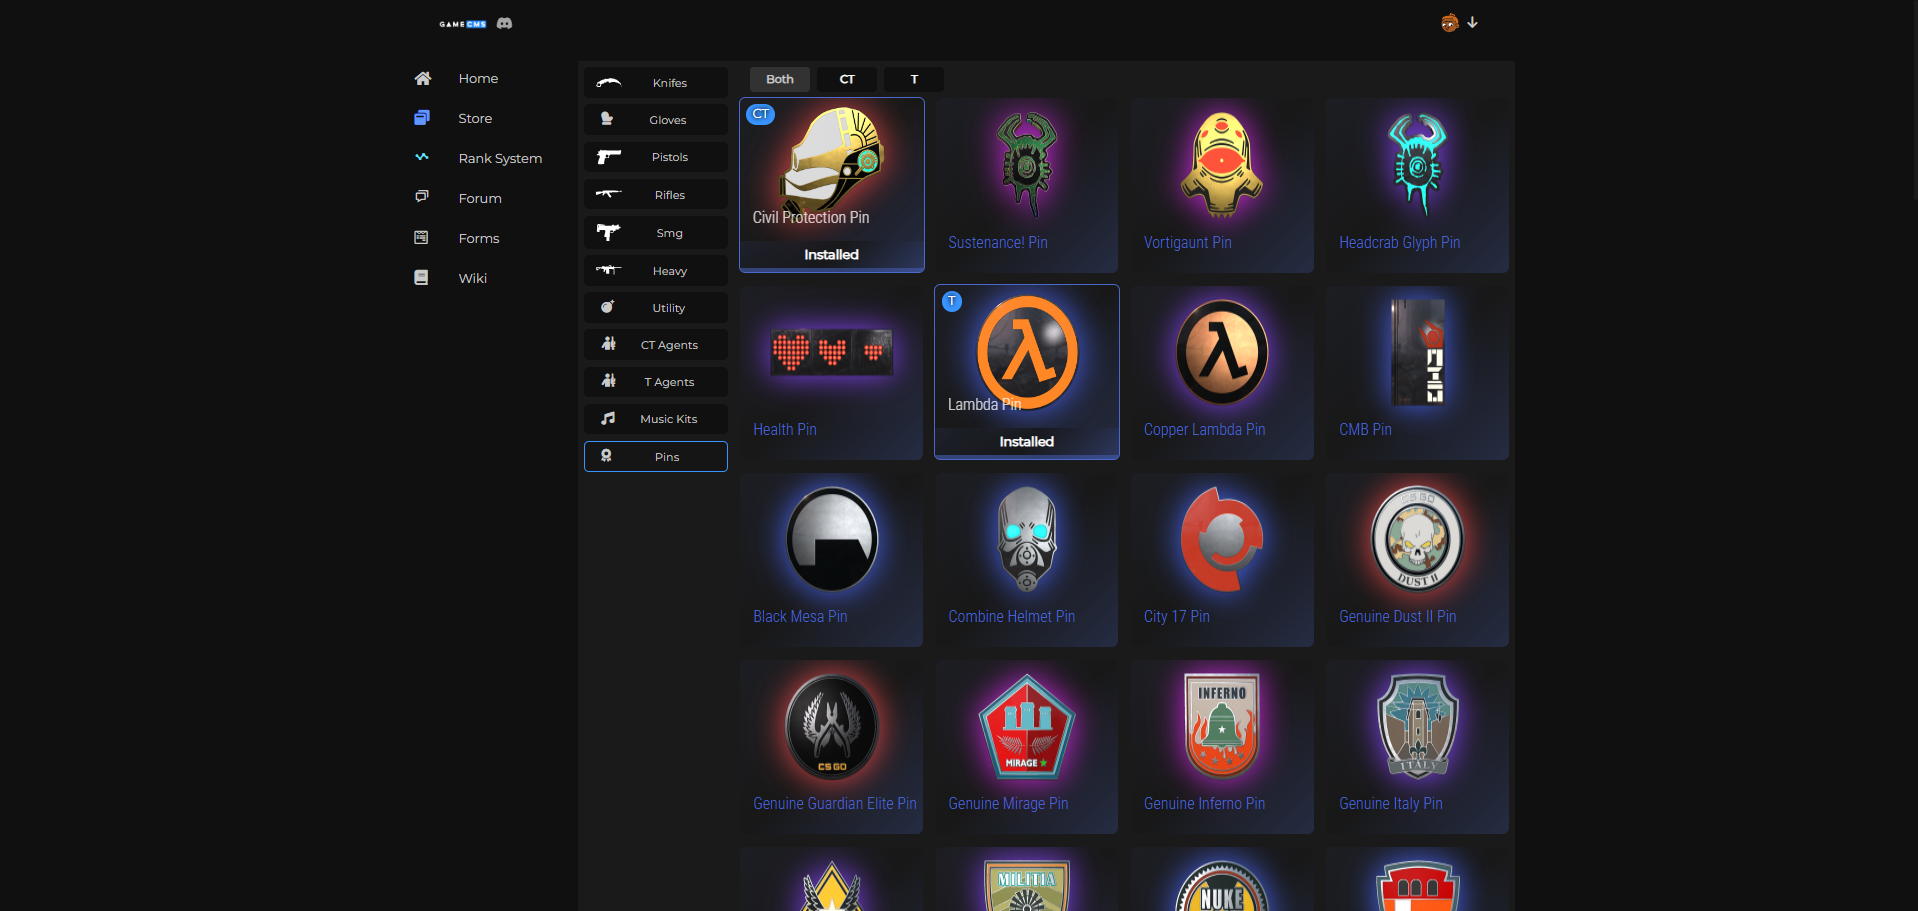Select the Gloves category
The width and height of the screenshot is (1918, 911).
tap(656, 120)
